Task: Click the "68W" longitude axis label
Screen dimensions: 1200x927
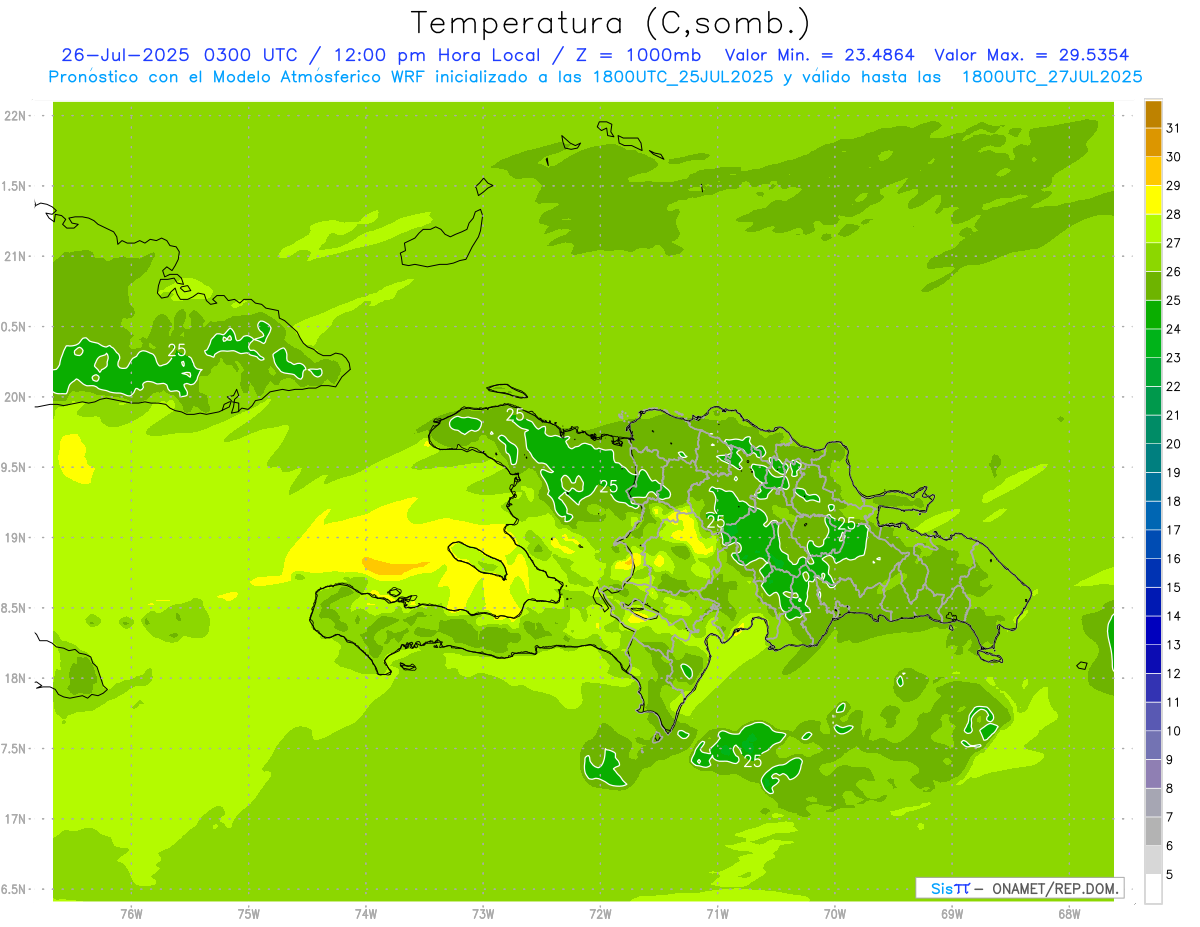Action: [x=1068, y=914]
